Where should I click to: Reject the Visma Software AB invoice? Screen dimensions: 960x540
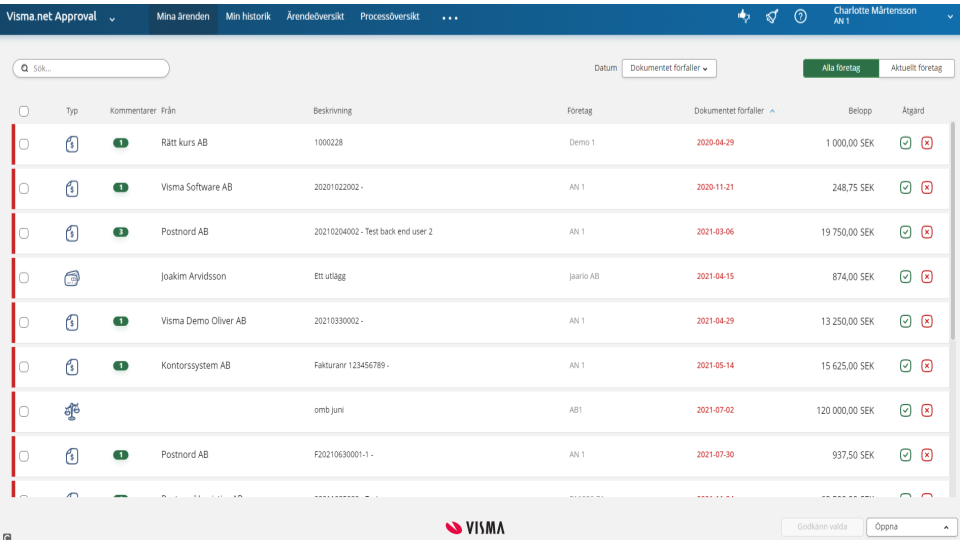[927, 187]
